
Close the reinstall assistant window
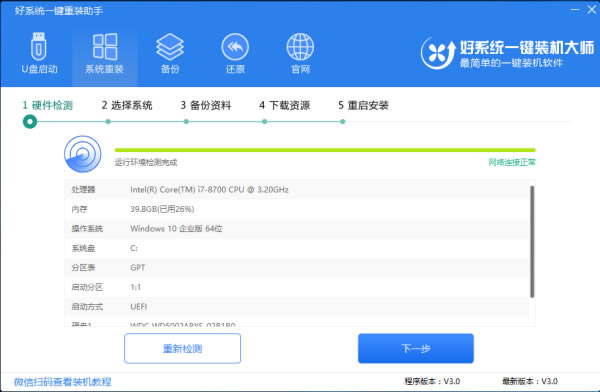(x=592, y=10)
